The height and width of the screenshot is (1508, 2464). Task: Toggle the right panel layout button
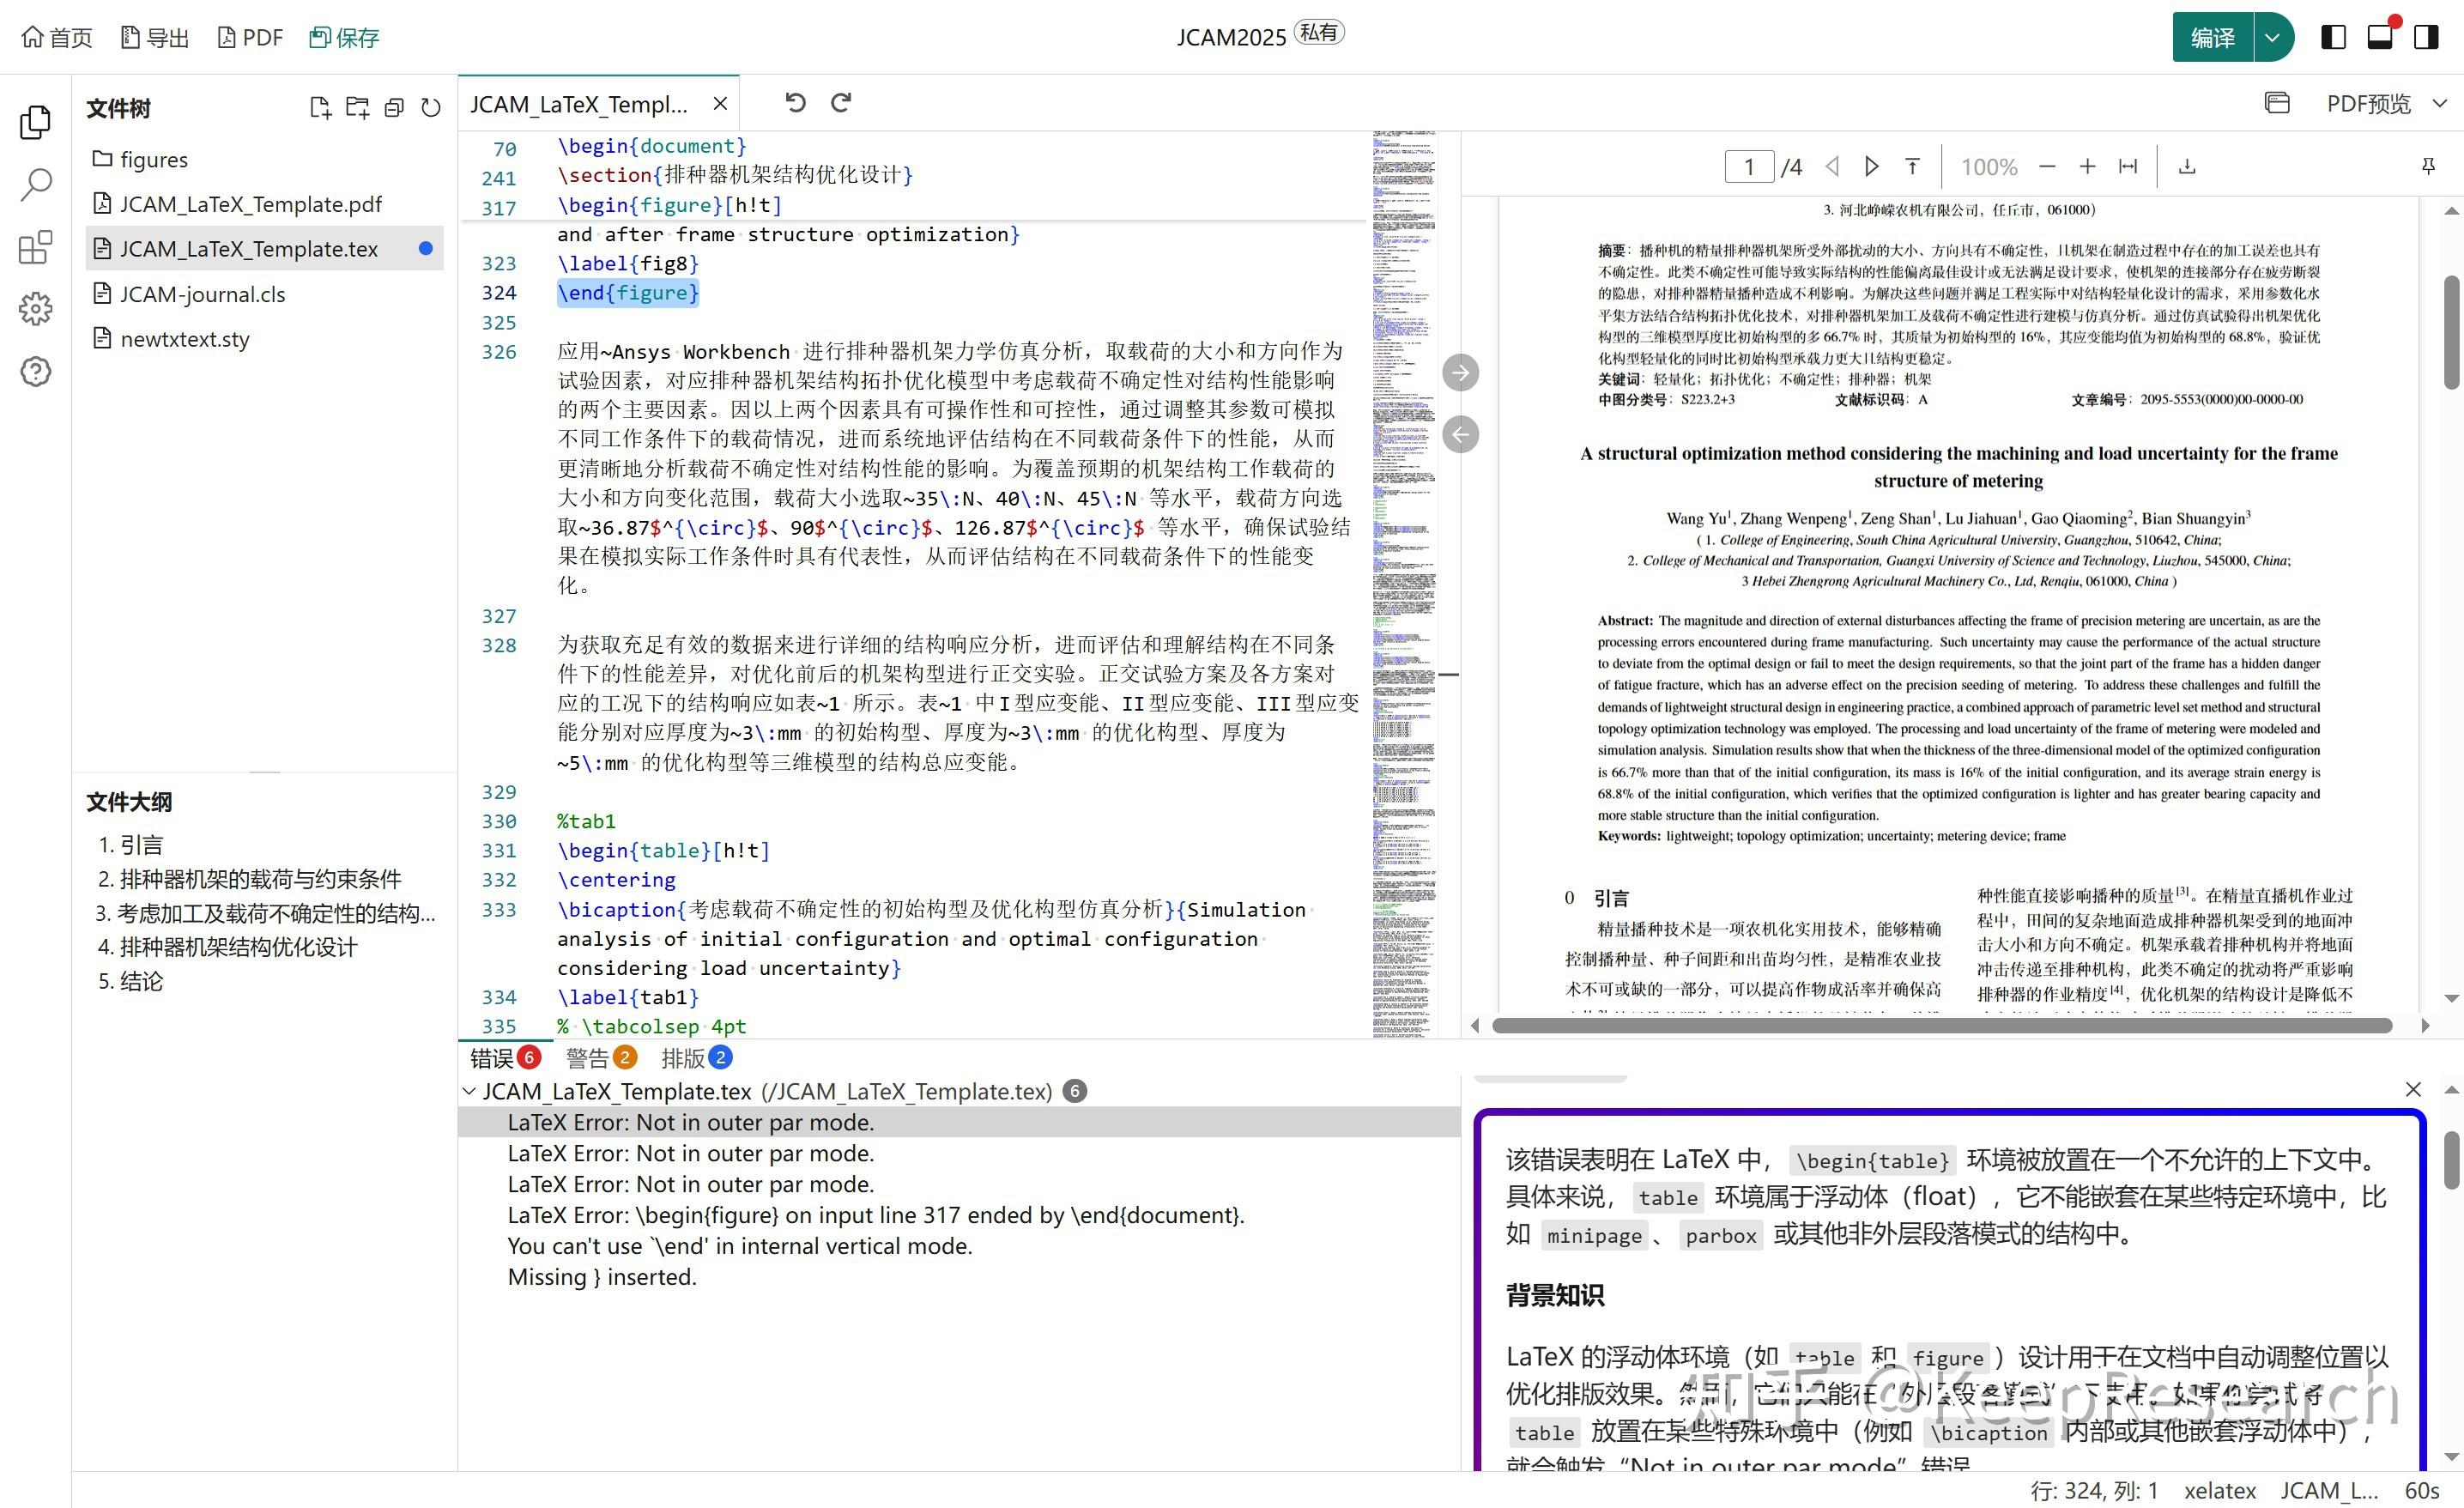[x=2427, y=38]
